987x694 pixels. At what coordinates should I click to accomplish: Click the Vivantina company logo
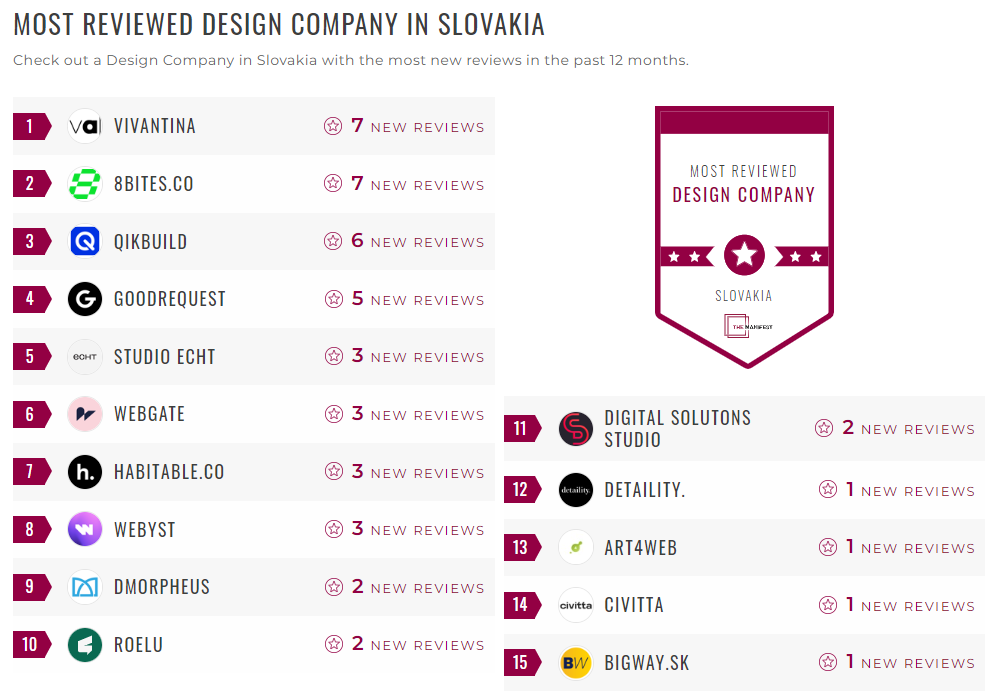pos(85,126)
